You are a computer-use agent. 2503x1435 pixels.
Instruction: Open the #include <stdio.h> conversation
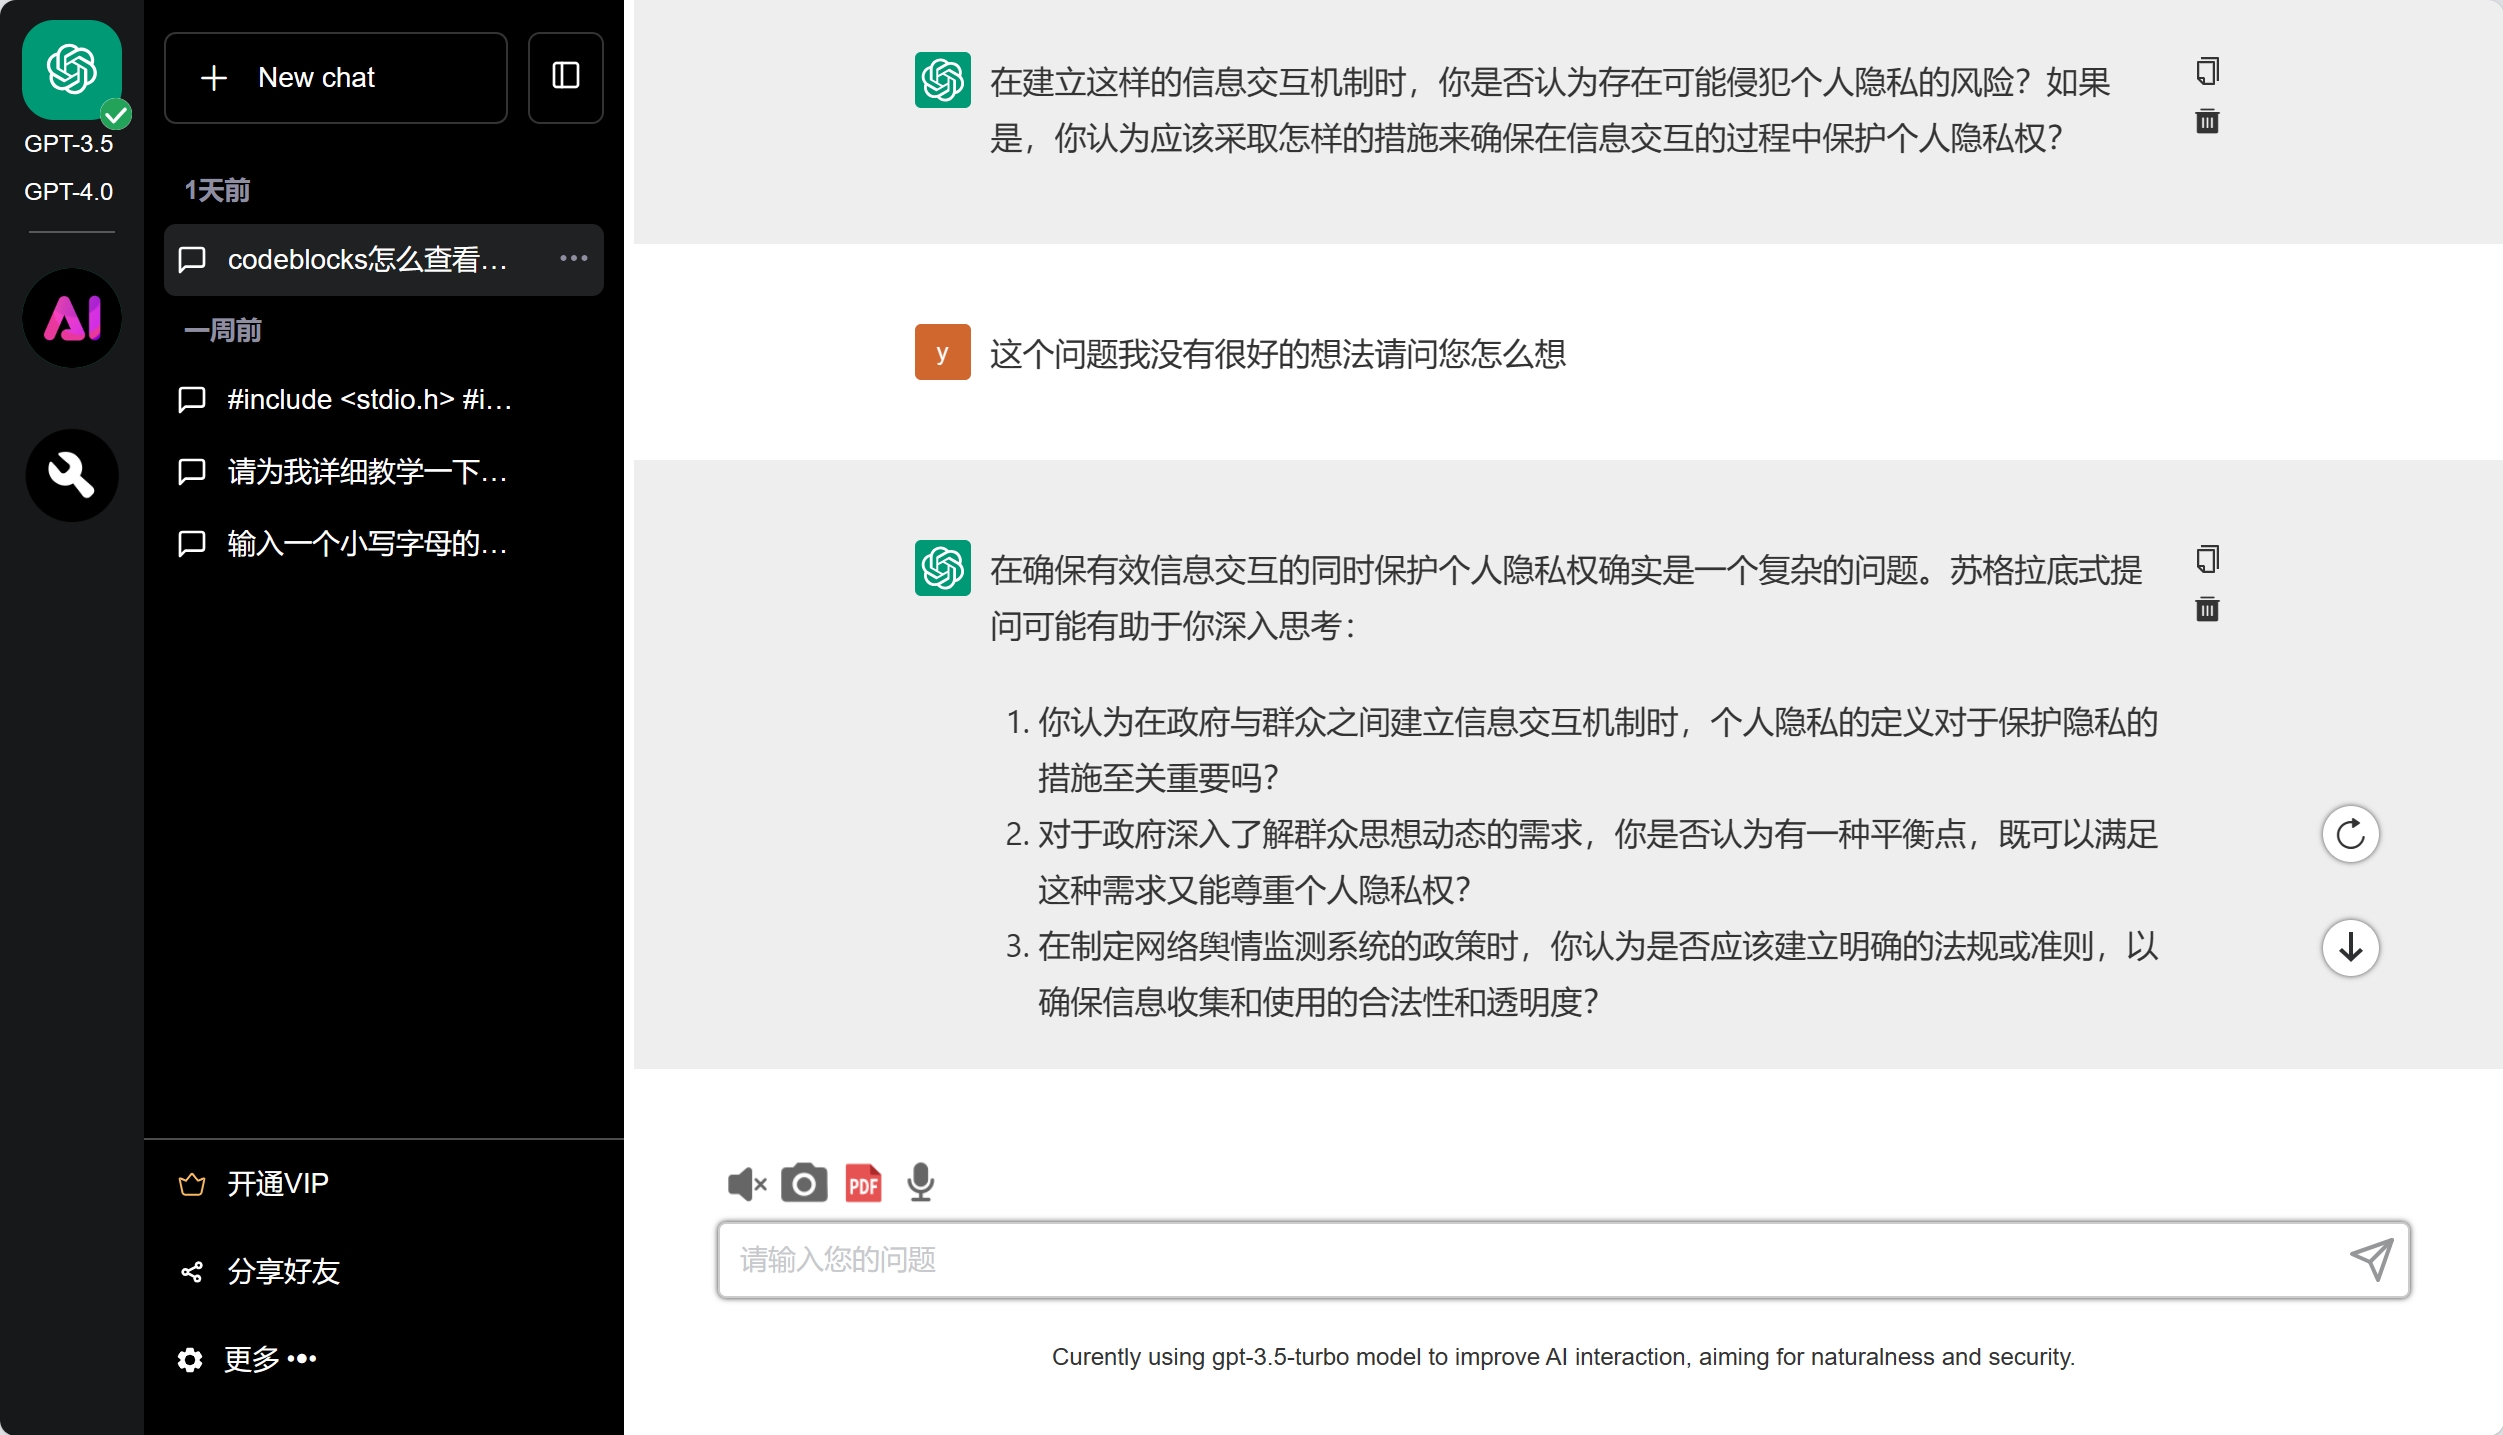pos(369,400)
